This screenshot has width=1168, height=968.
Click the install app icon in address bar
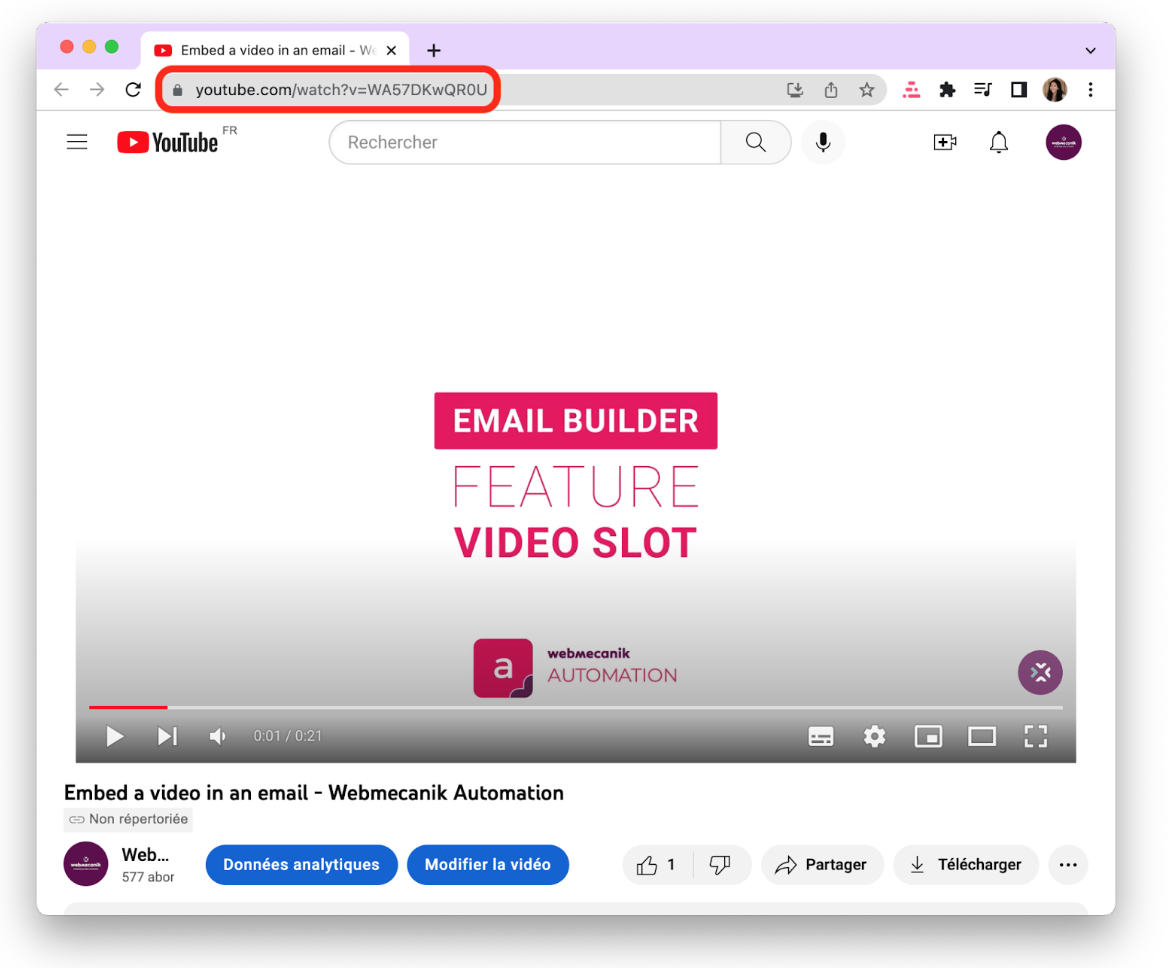click(x=795, y=90)
